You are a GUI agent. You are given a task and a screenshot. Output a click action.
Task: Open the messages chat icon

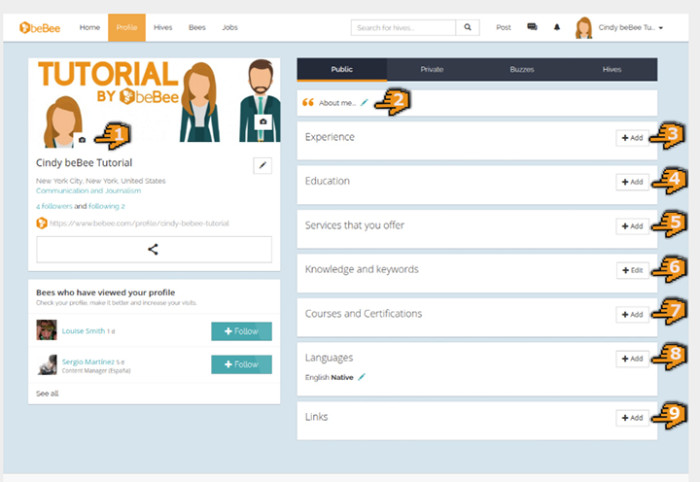[532, 27]
